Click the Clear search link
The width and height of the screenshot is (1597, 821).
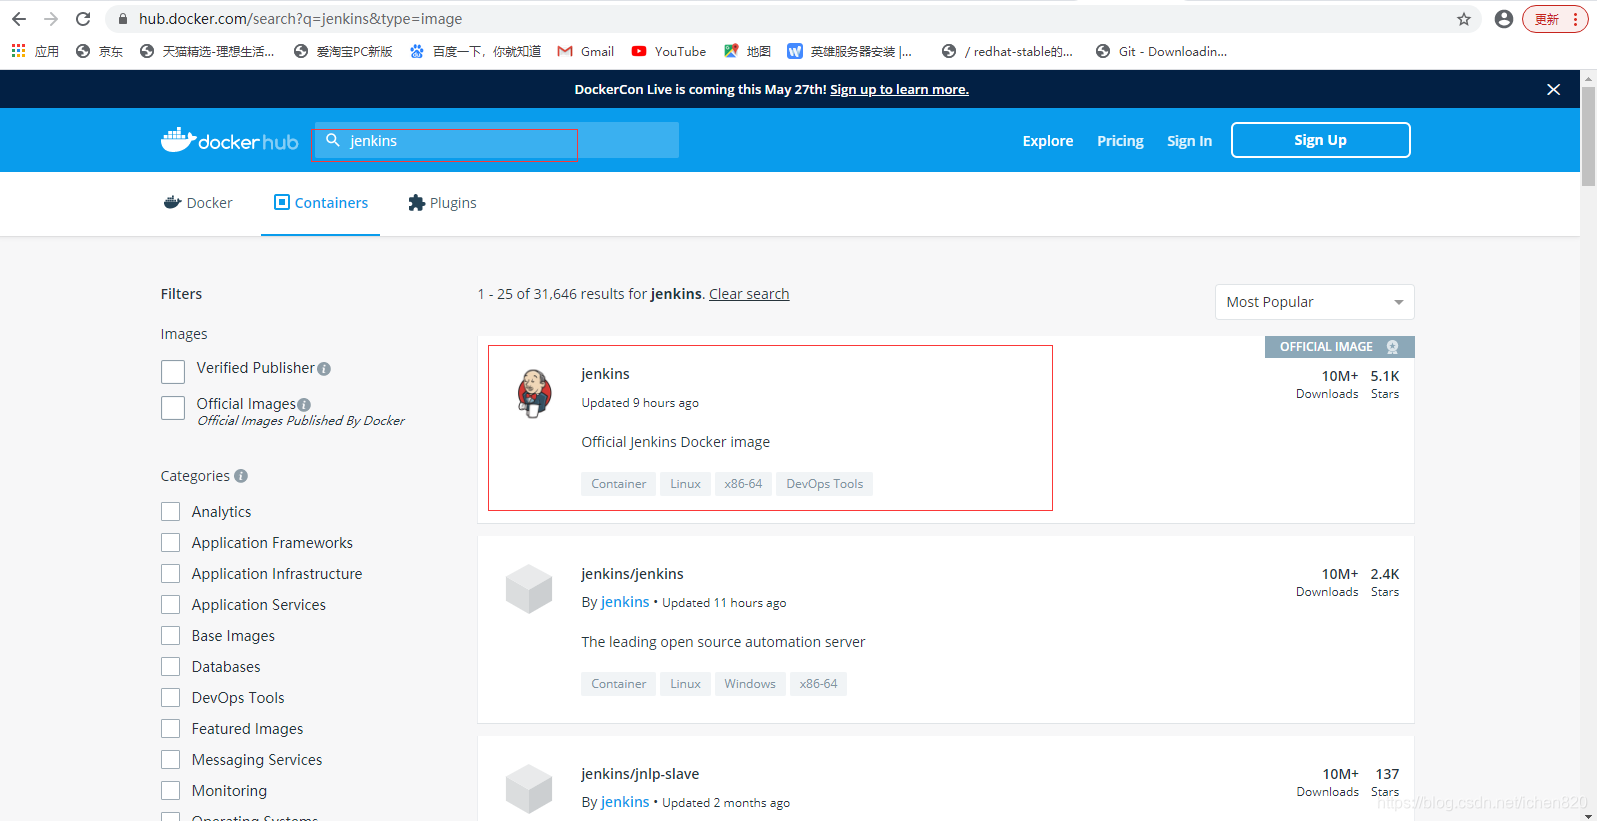(x=749, y=294)
